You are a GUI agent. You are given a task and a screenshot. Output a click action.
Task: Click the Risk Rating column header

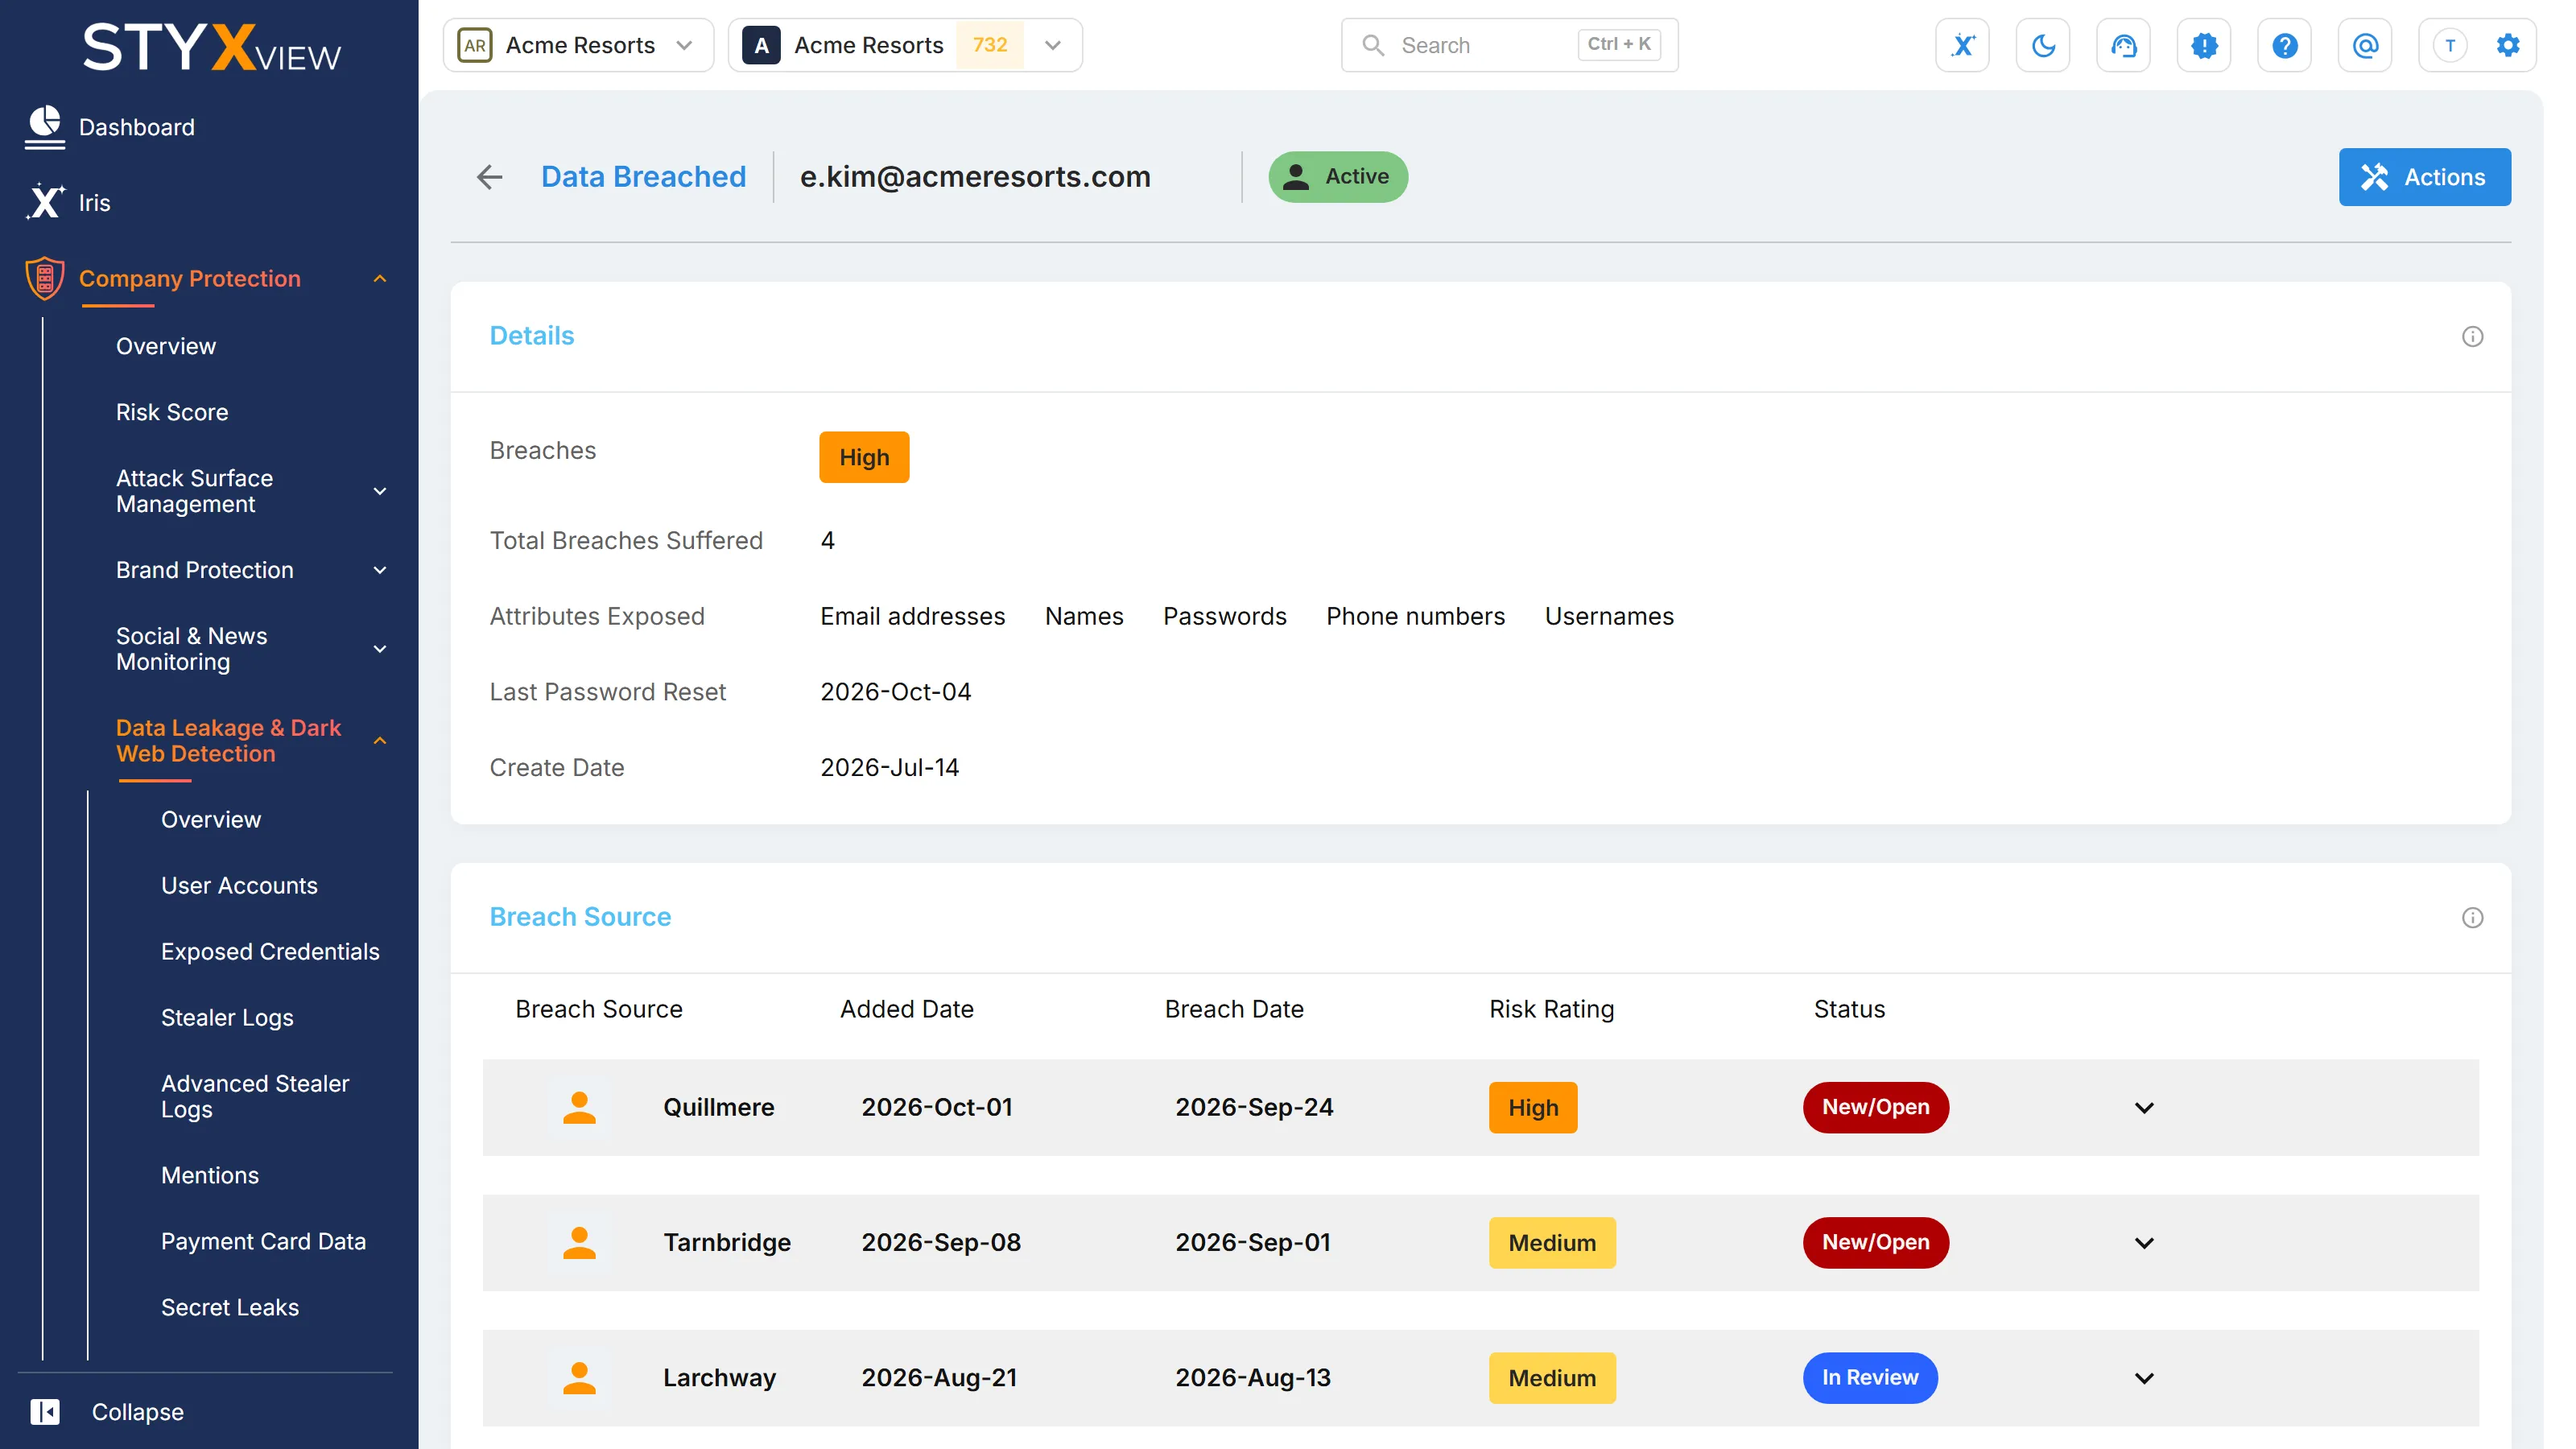click(x=1551, y=1009)
